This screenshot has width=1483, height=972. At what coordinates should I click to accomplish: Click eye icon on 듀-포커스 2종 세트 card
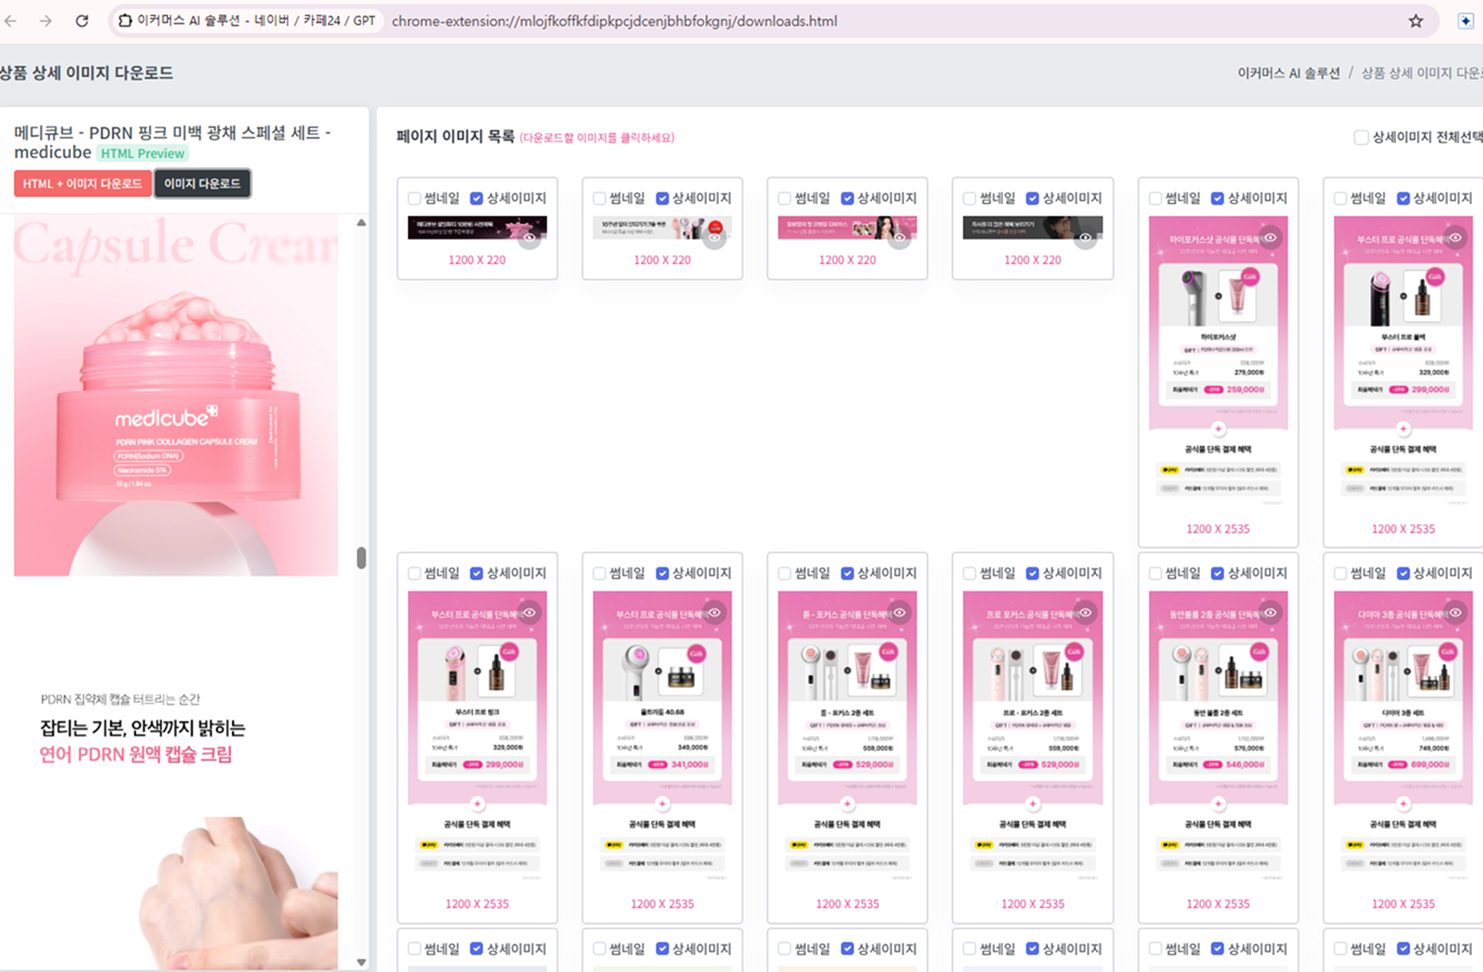click(x=899, y=613)
